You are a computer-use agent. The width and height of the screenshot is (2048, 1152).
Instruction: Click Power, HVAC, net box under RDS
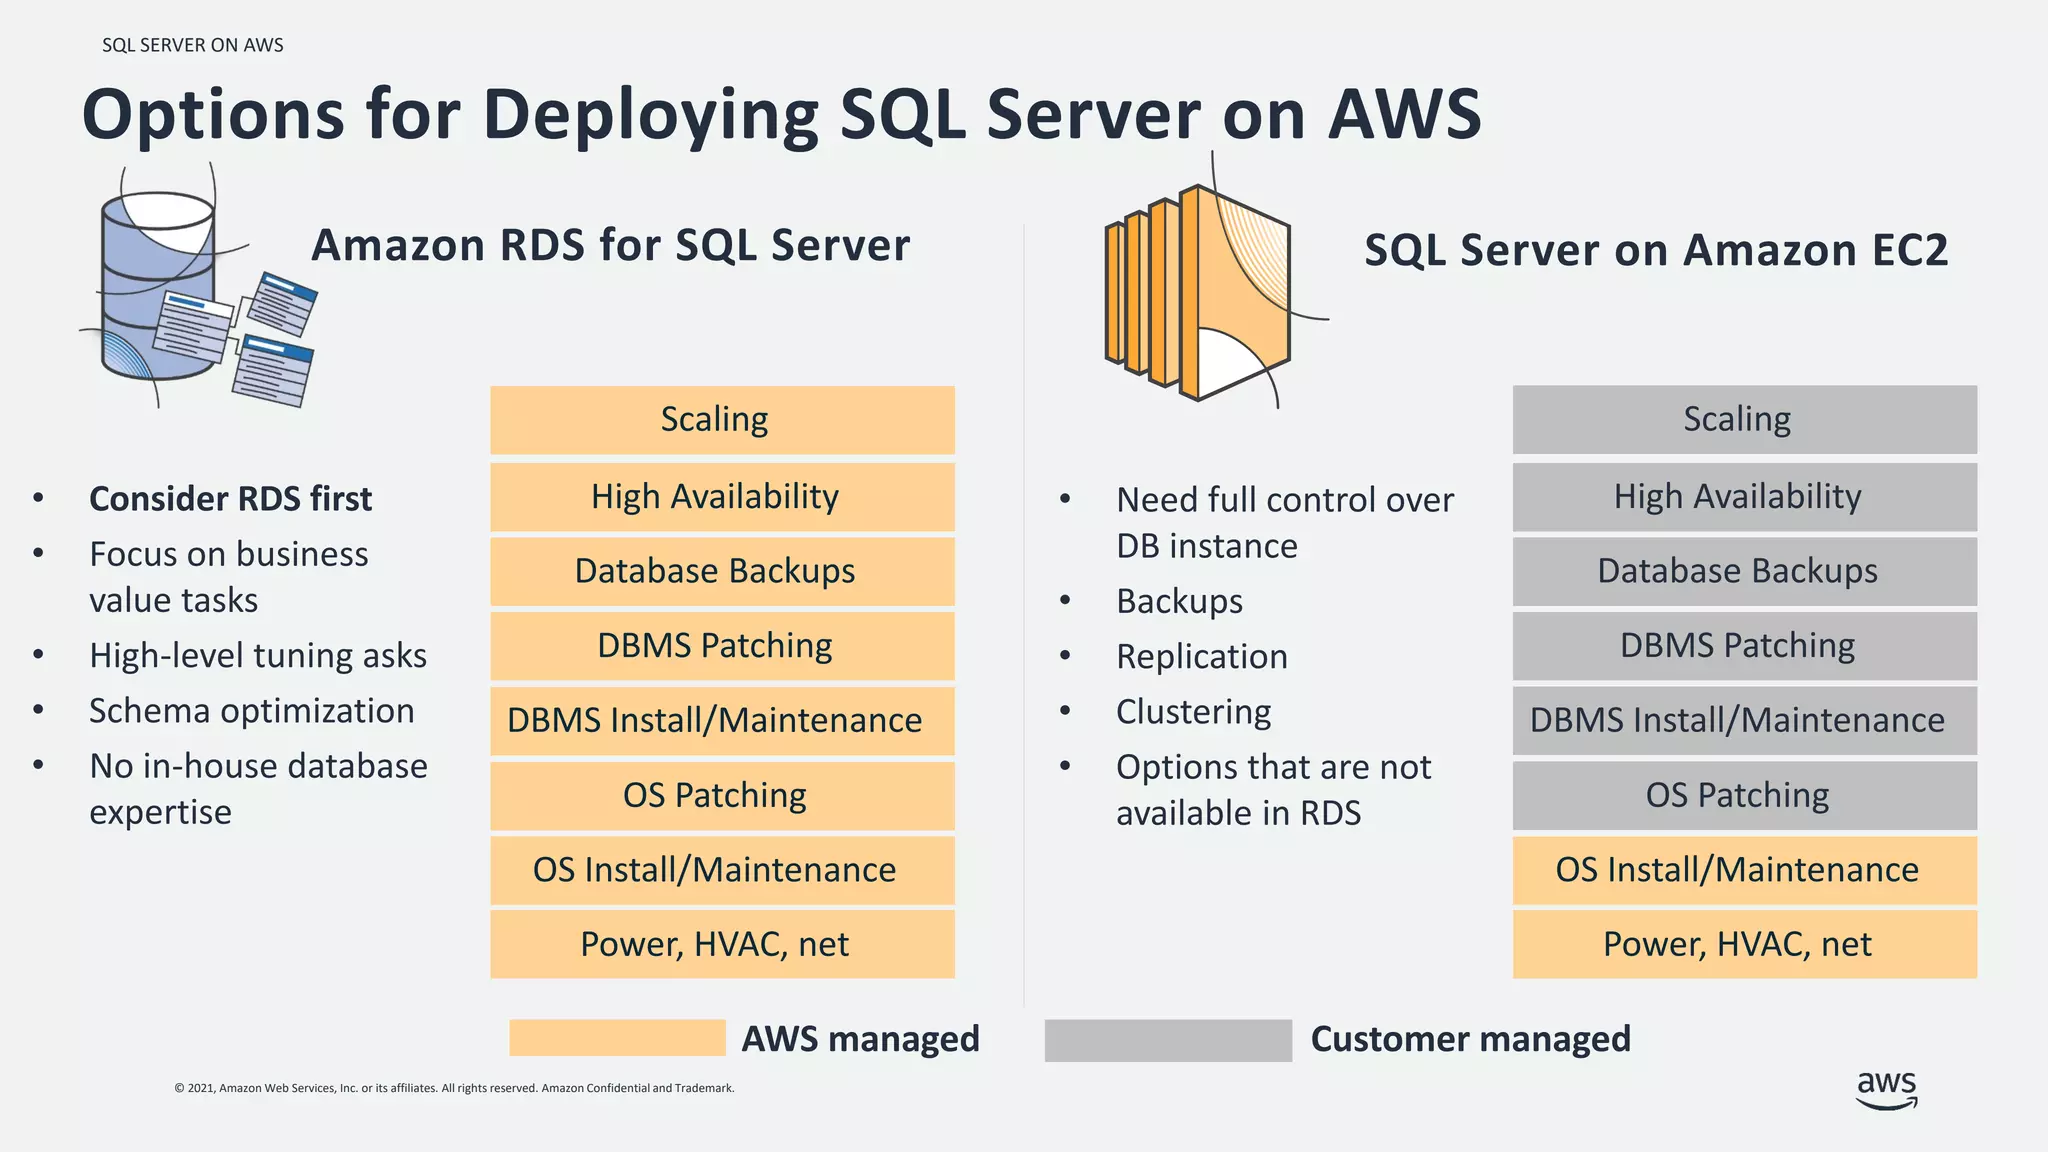[722, 944]
